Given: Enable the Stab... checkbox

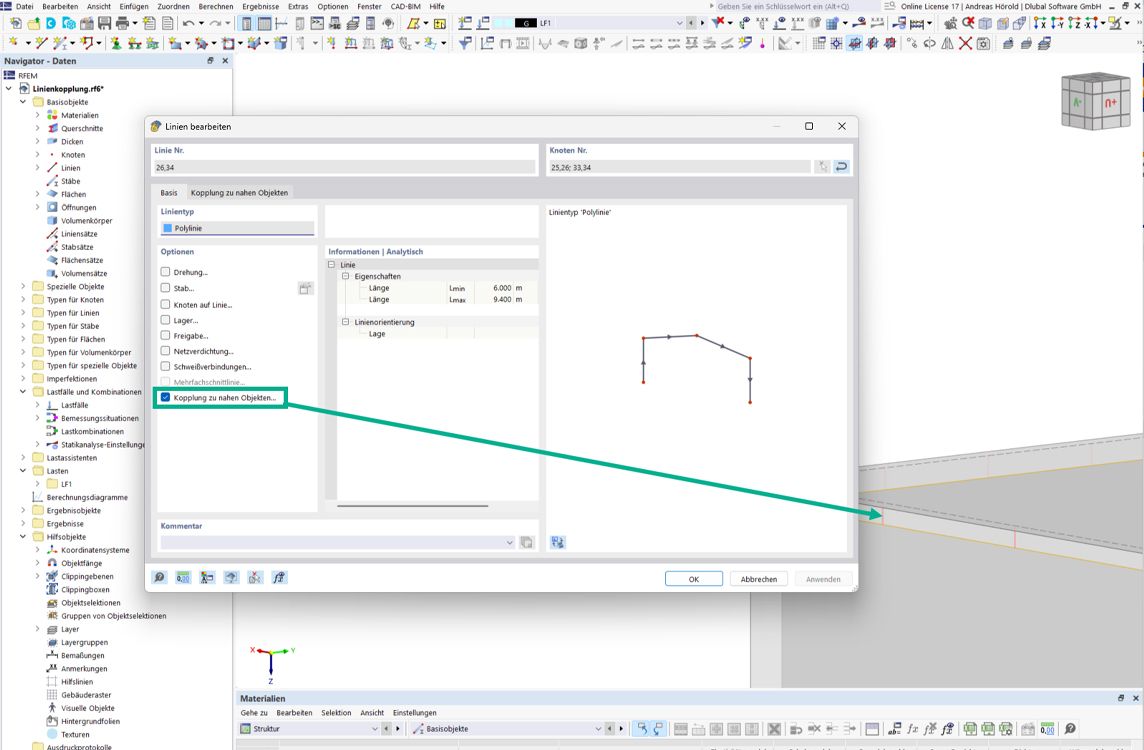Looking at the screenshot, I should [166, 288].
